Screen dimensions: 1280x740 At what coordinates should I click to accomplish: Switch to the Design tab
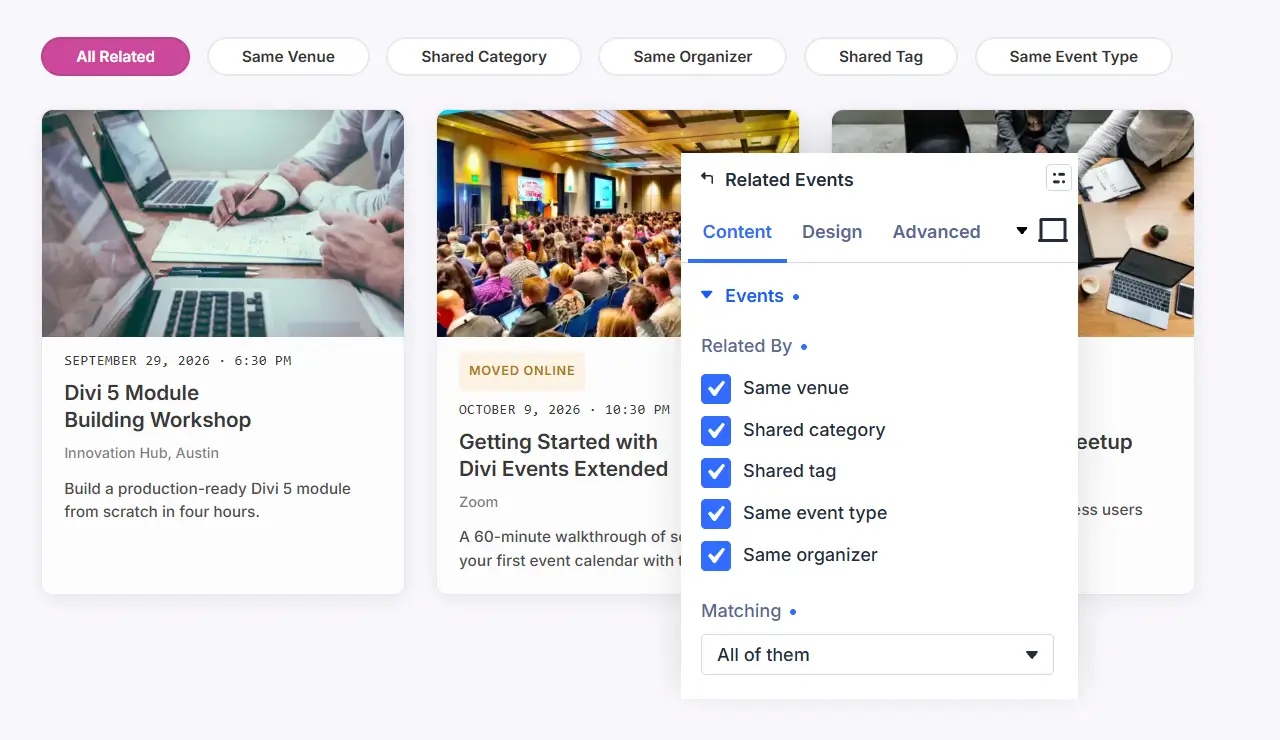tap(832, 232)
